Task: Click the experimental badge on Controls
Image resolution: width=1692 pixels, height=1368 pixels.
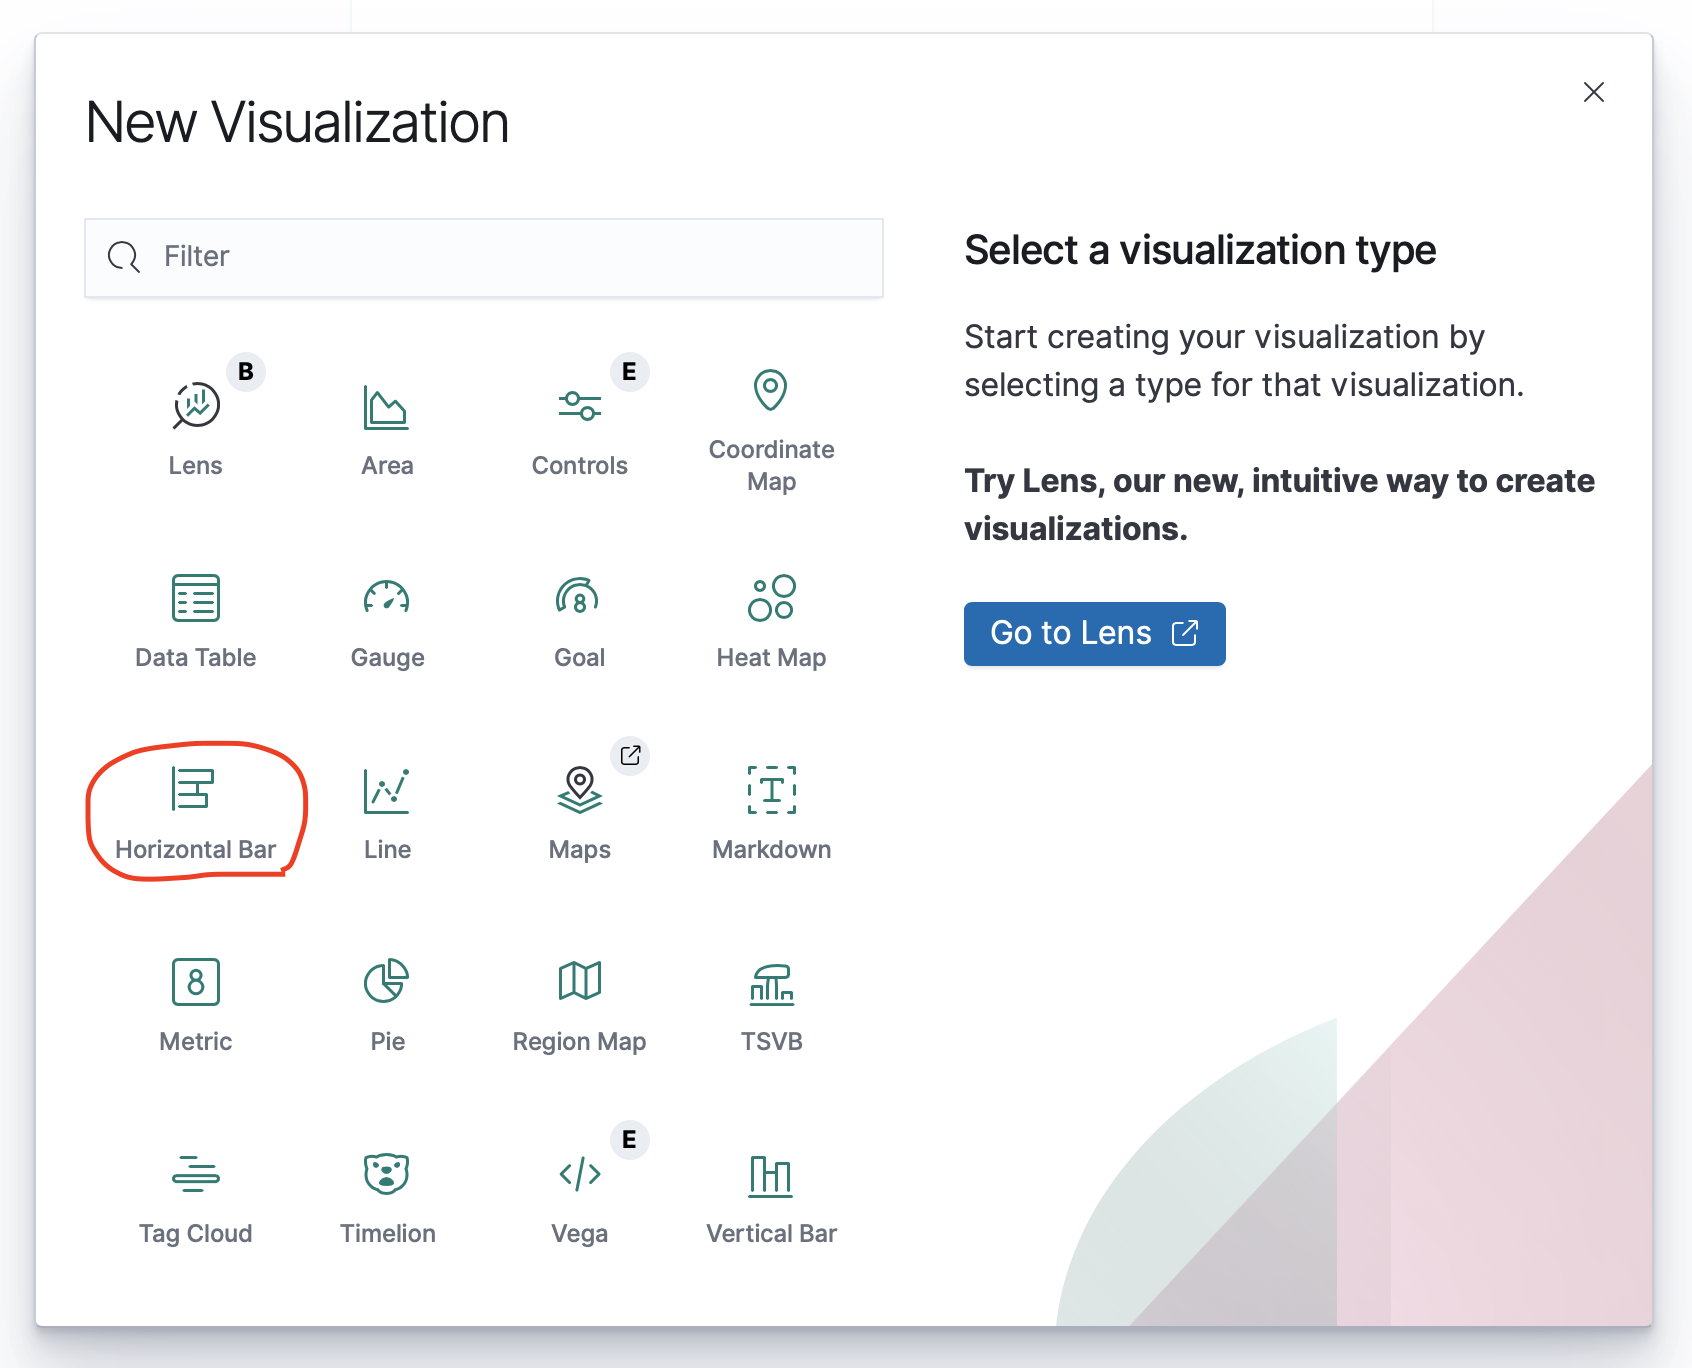Action: (629, 372)
